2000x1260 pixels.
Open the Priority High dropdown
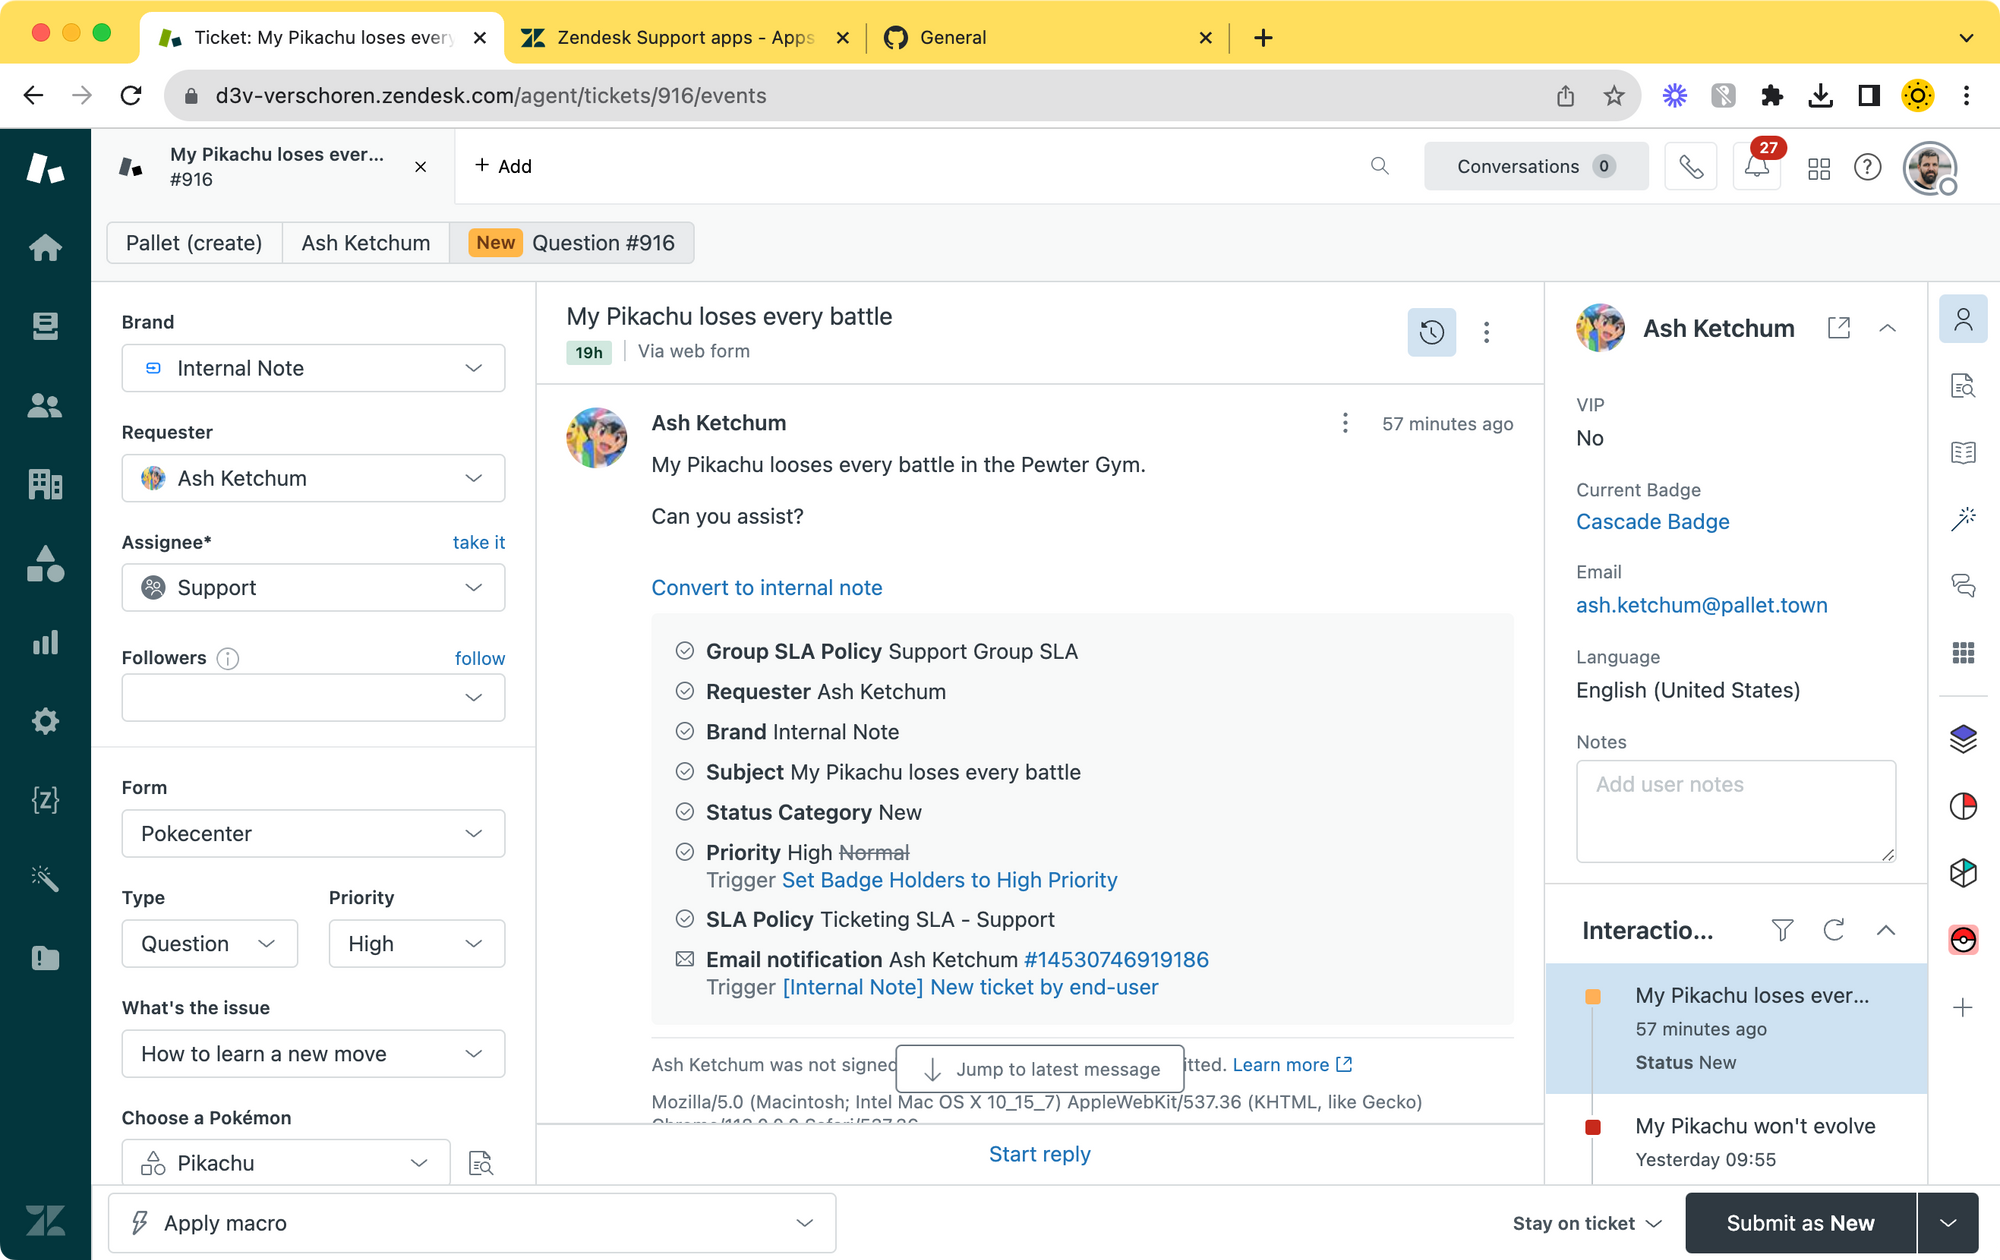click(416, 943)
